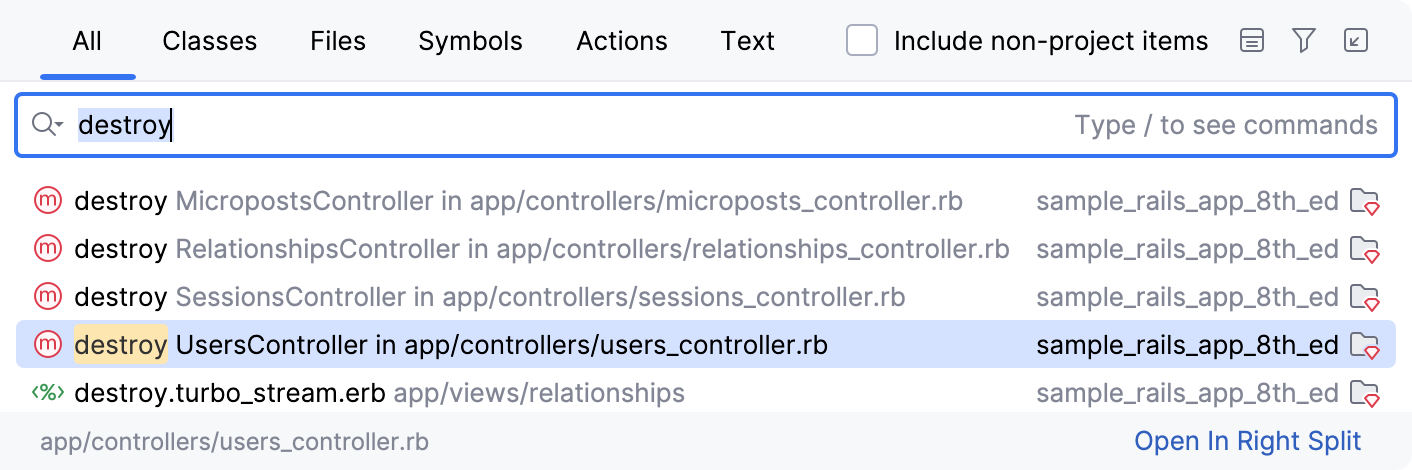The image size is (1412, 470).
Task: Select destroy in RelationshipsController result
Action: [x=706, y=249]
